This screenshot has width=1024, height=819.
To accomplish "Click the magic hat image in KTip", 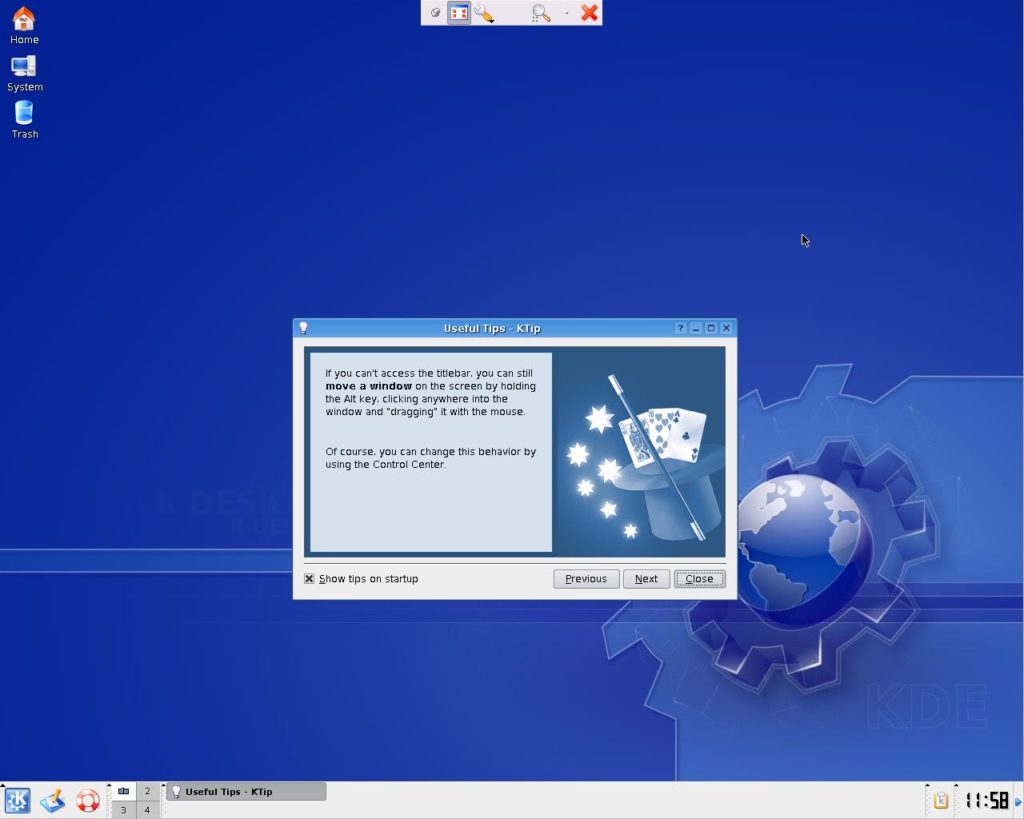I will coord(641,452).
